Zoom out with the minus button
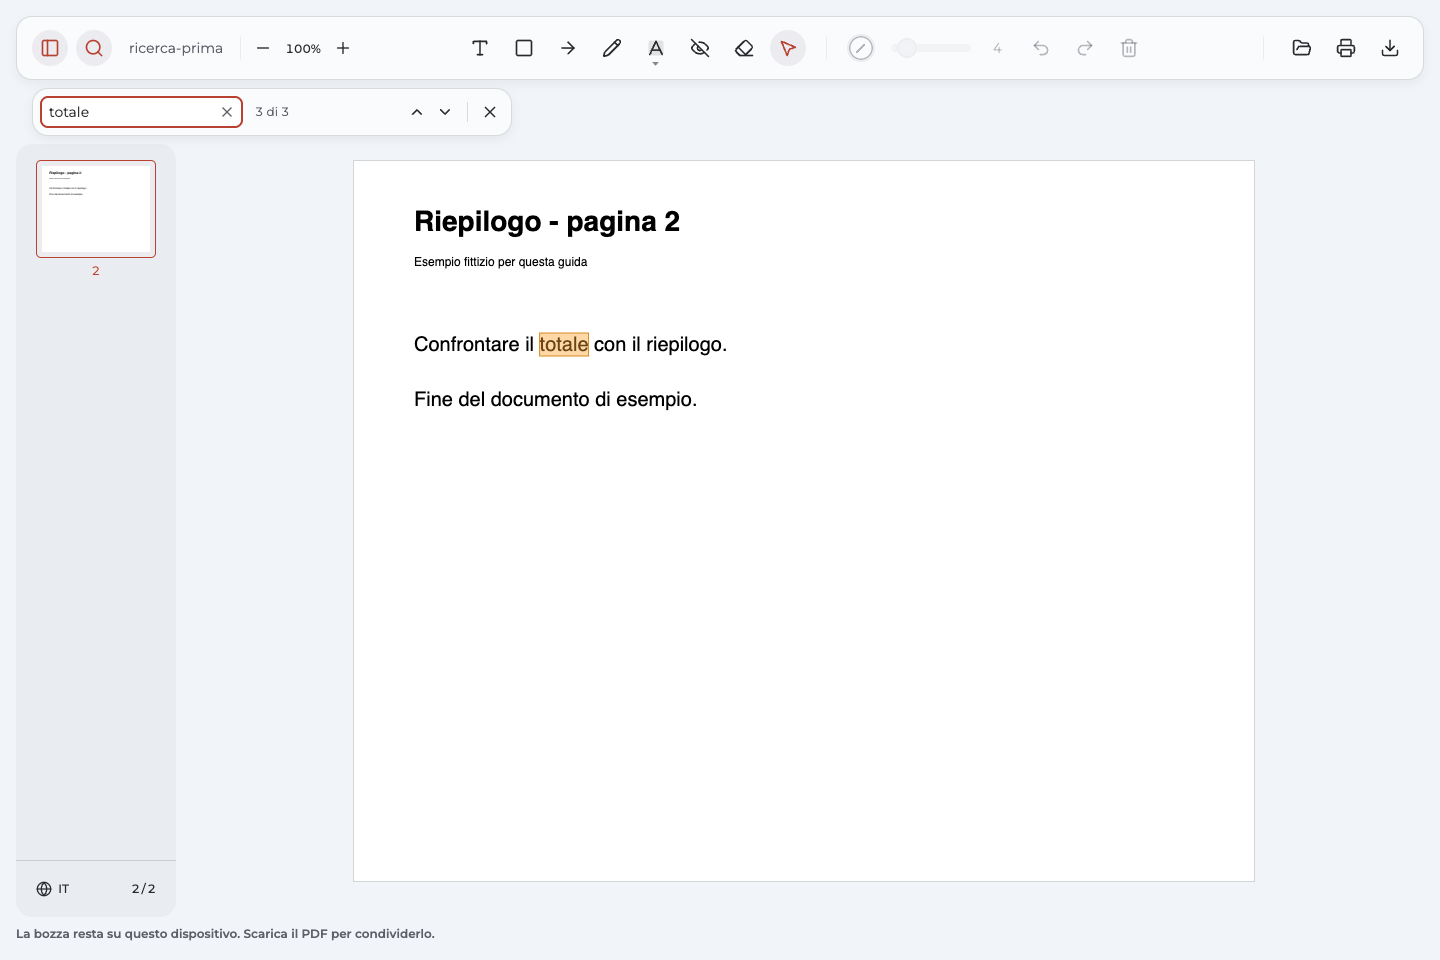1440x960 pixels. coord(263,48)
